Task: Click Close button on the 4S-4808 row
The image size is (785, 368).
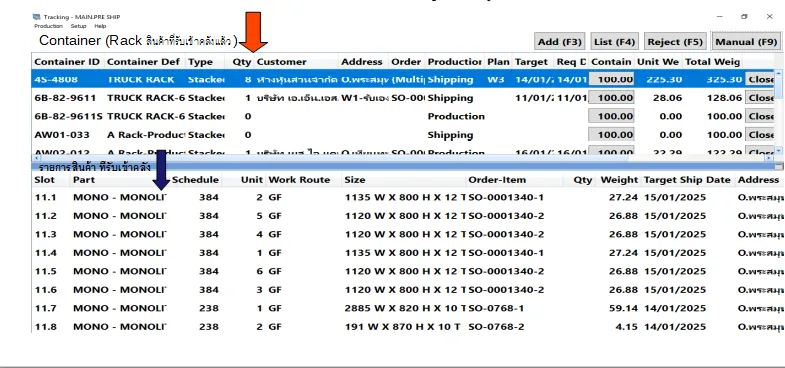Action: (x=760, y=80)
